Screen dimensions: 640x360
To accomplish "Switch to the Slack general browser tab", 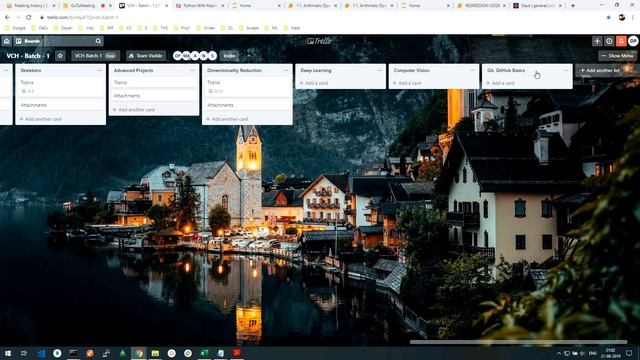I will 538,6.
